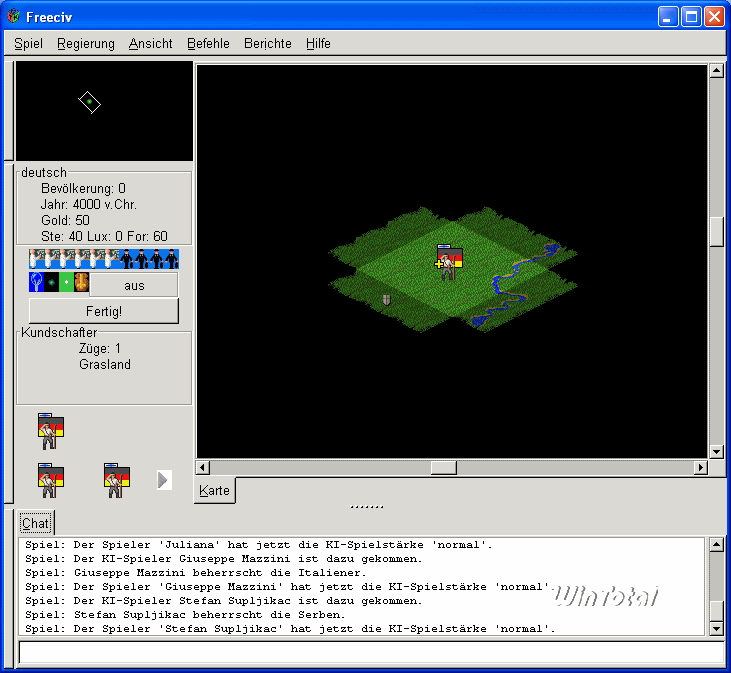This screenshot has width=731, height=673.
Task: Click the global warming indicator on black background
Action: (51, 282)
